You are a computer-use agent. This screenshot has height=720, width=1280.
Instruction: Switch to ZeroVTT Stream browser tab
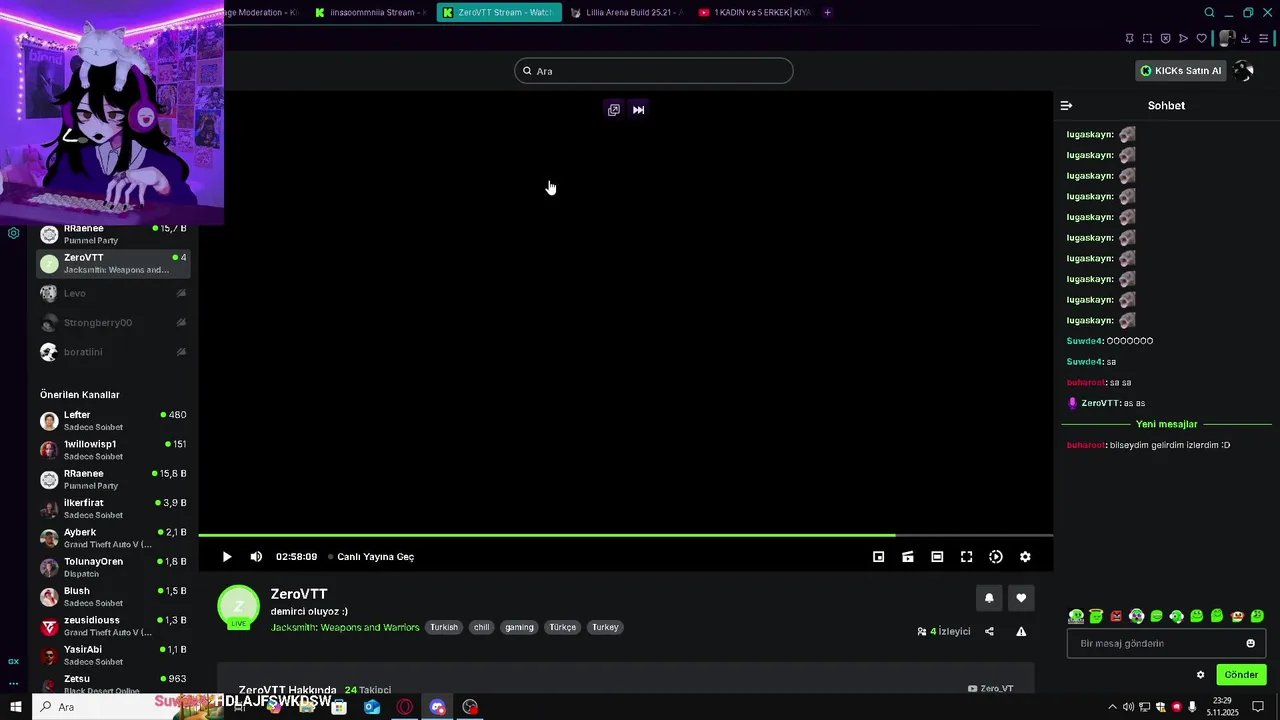(x=499, y=12)
